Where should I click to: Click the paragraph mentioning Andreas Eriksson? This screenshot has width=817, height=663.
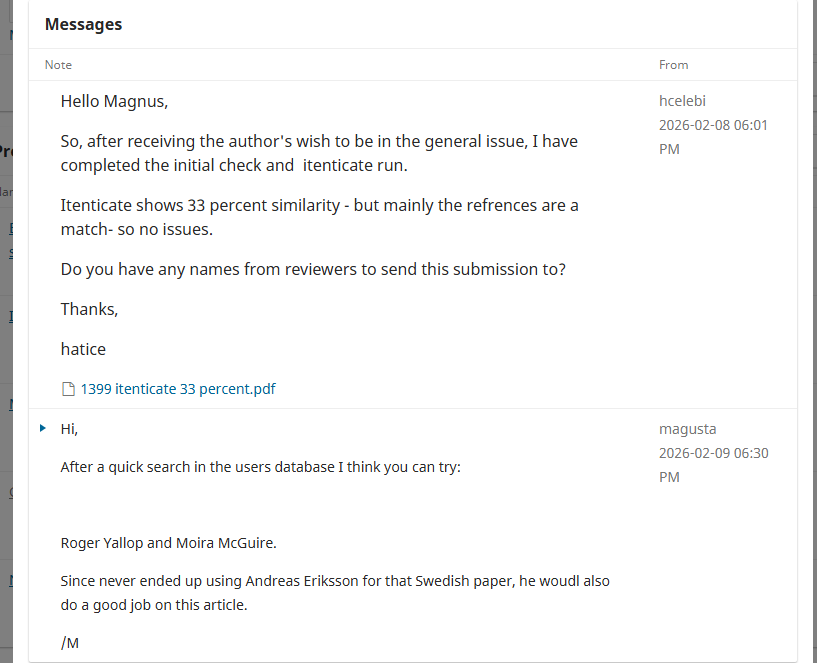pyautogui.click(x=335, y=592)
